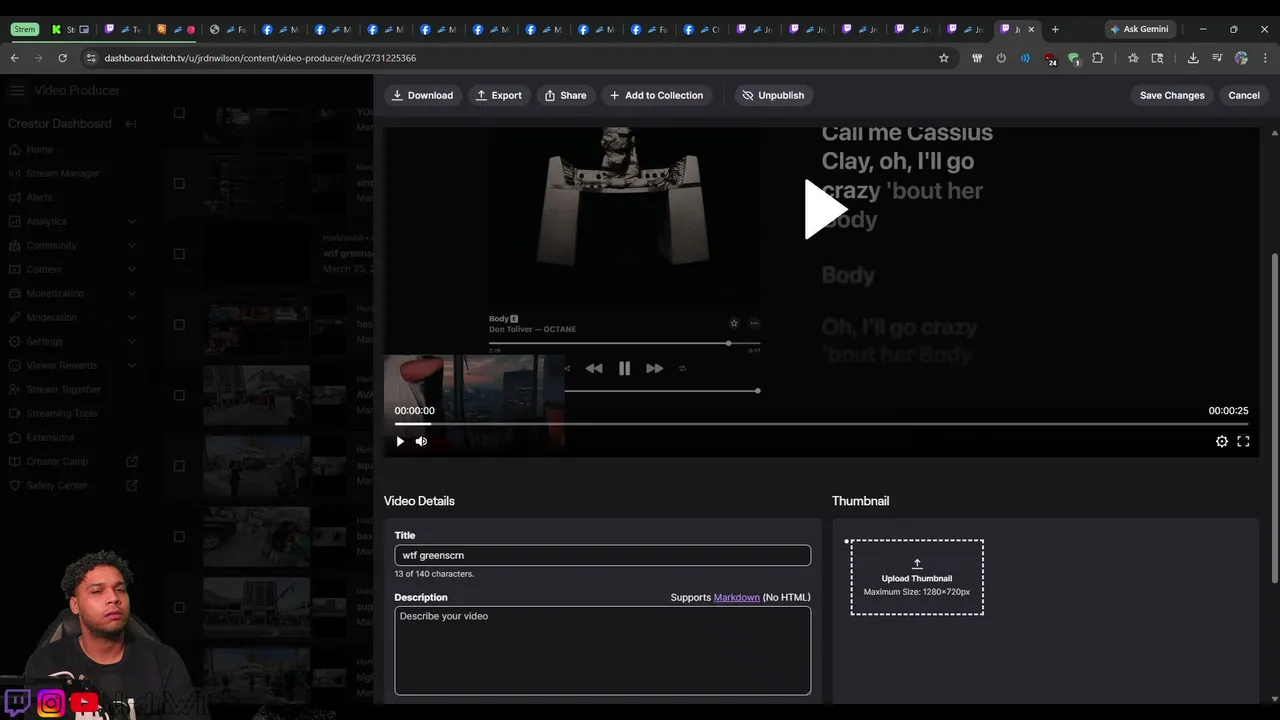Click the upload thumbnail arrow icon
The height and width of the screenshot is (720, 1280).
(x=917, y=564)
